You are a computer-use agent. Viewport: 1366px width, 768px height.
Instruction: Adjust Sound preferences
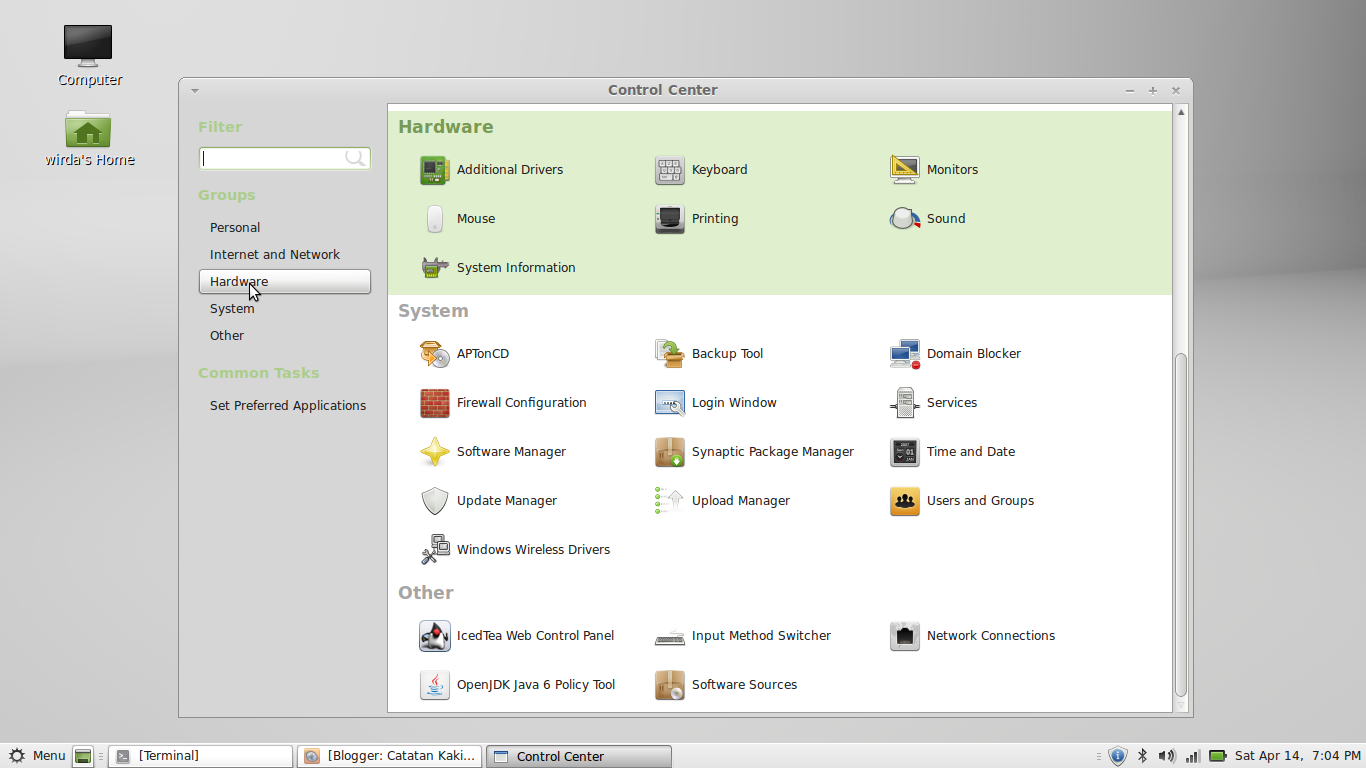tap(945, 219)
